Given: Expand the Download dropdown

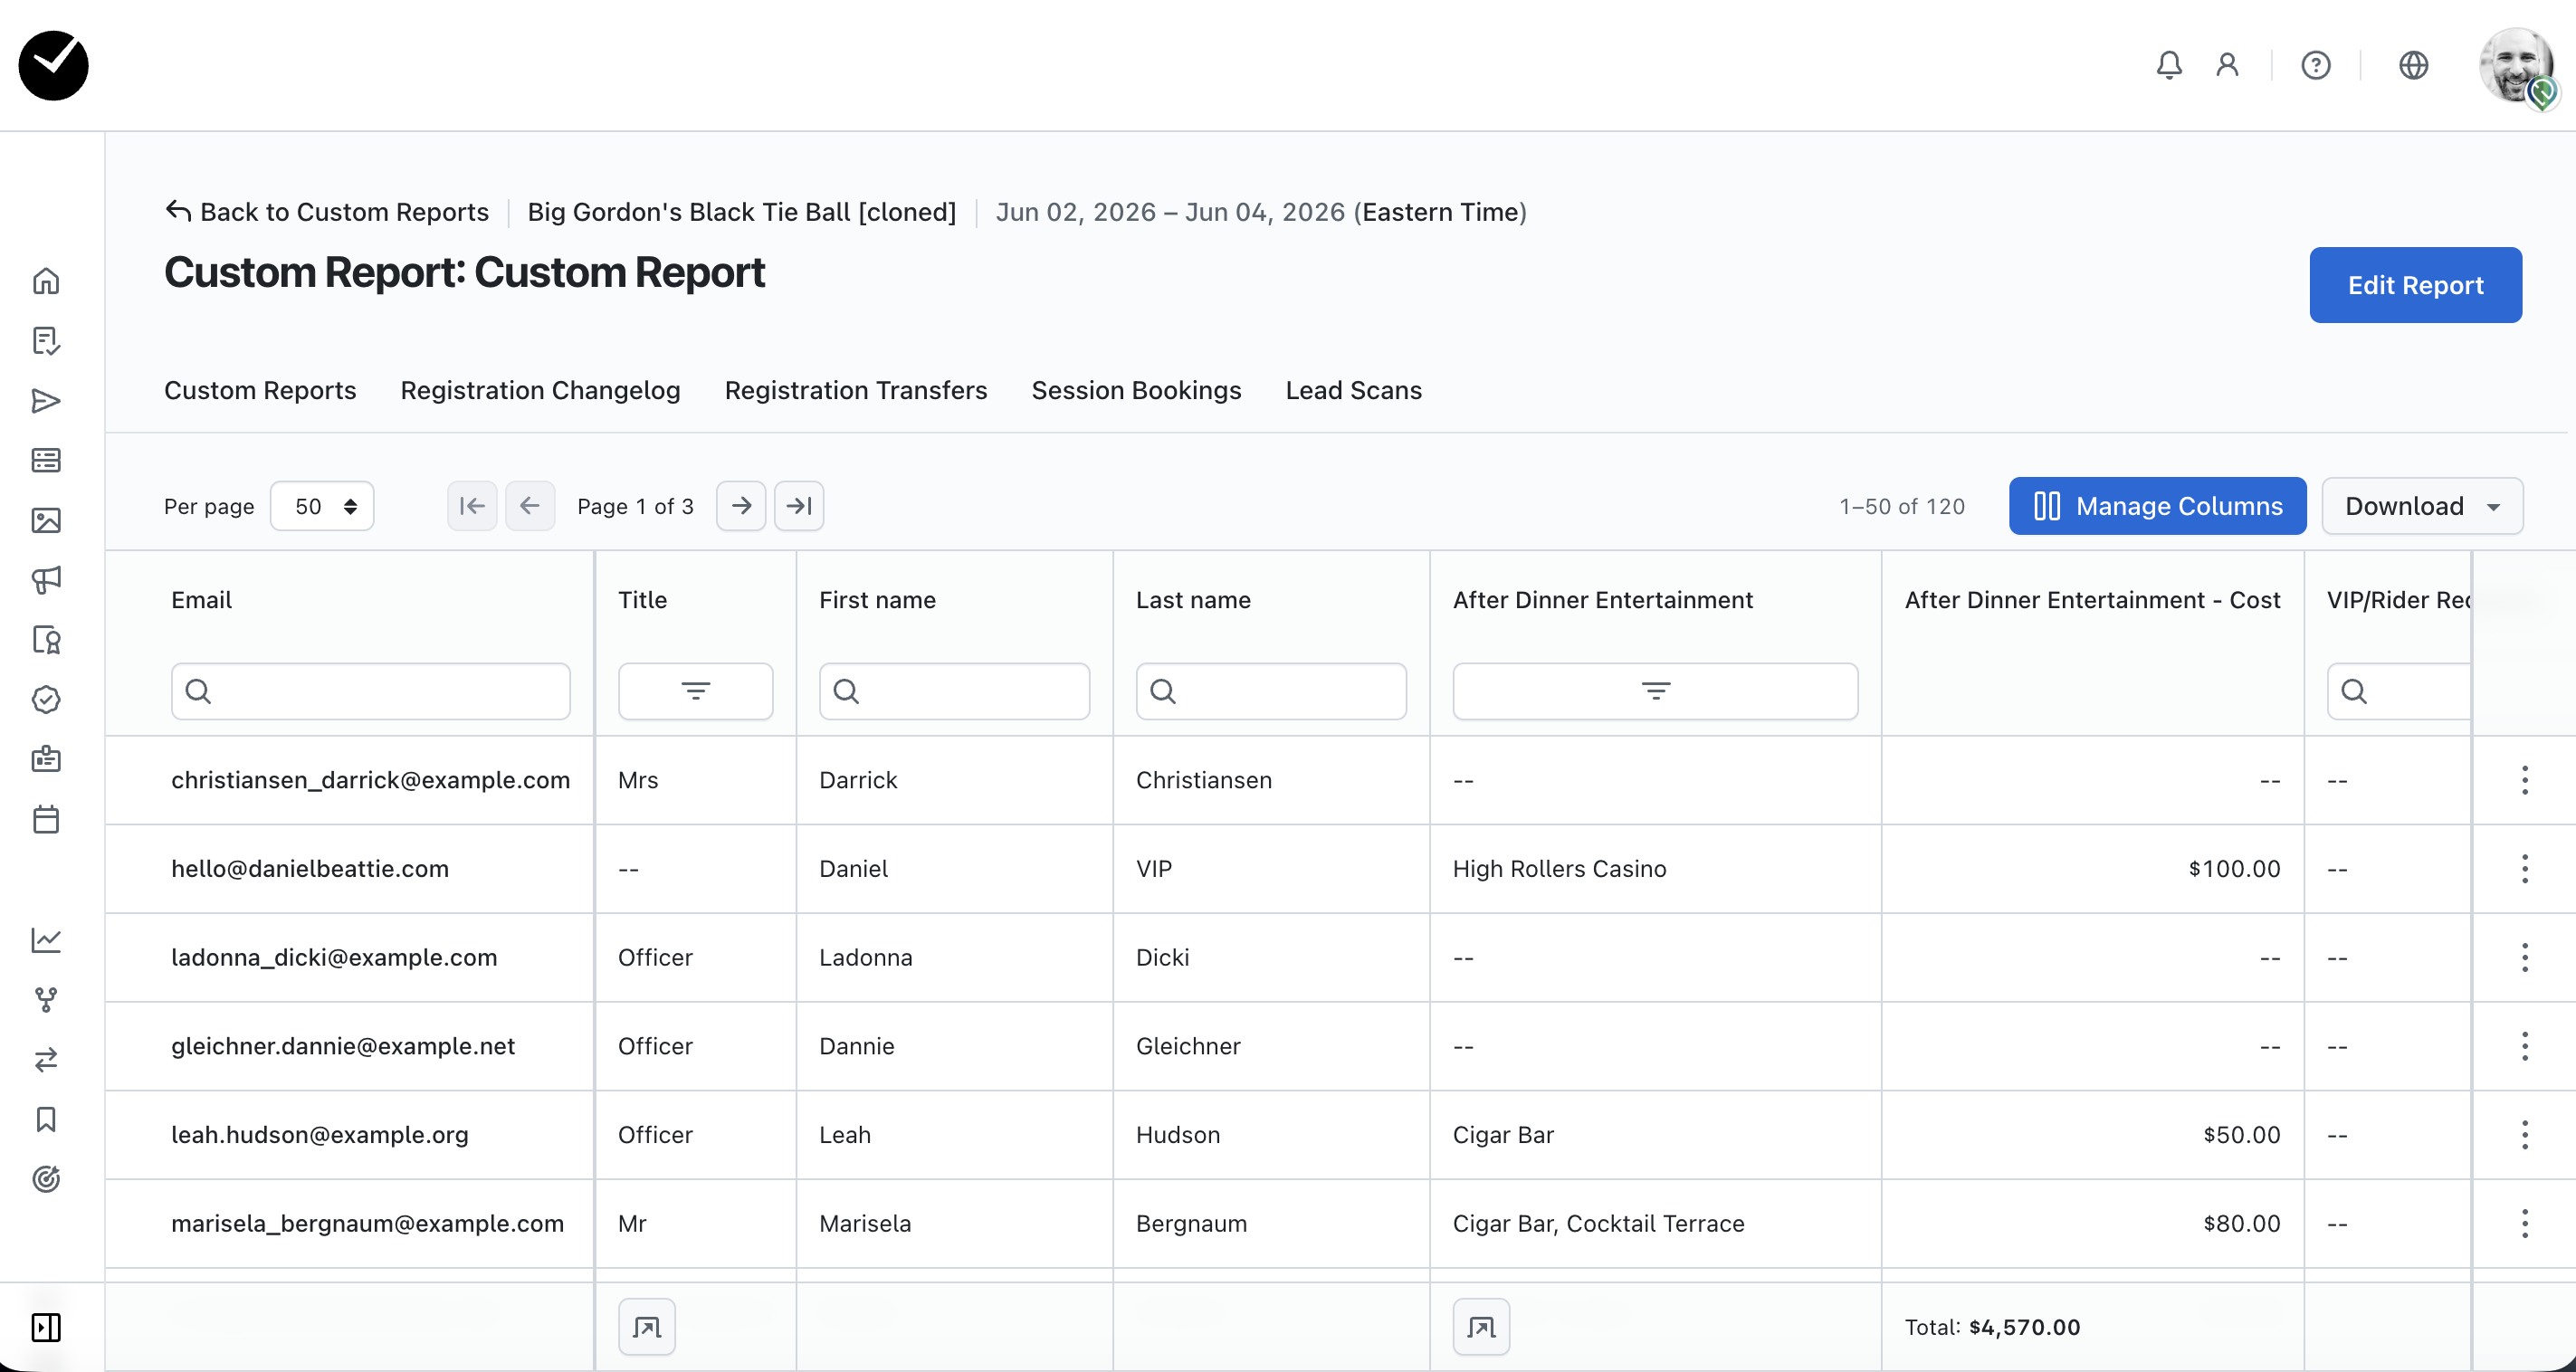Looking at the screenshot, I should coord(2421,506).
